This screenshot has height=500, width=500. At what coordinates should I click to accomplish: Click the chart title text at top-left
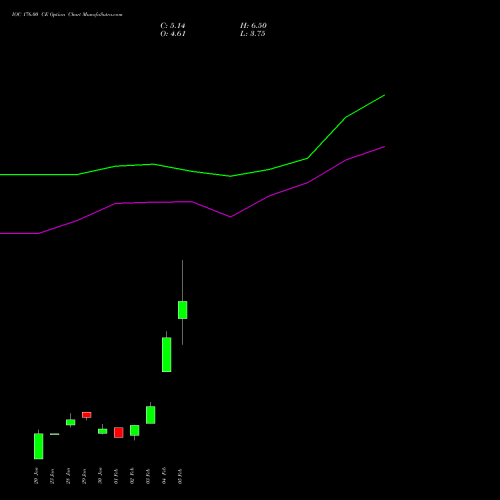[x=67, y=15]
